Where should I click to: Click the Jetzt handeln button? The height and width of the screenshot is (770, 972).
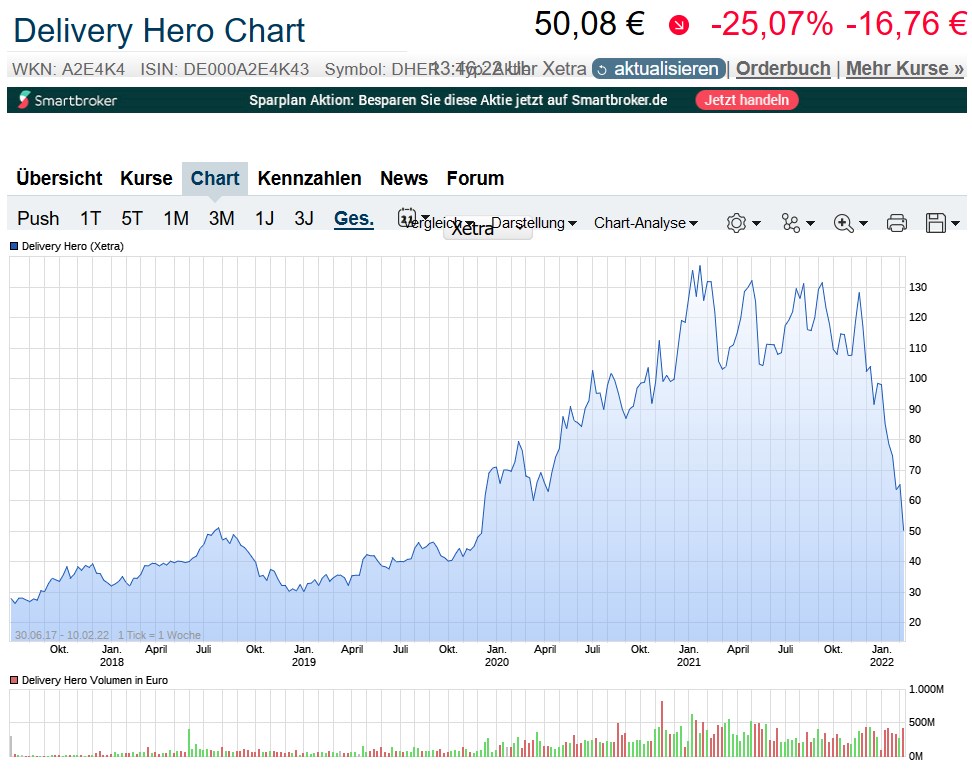click(746, 100)
